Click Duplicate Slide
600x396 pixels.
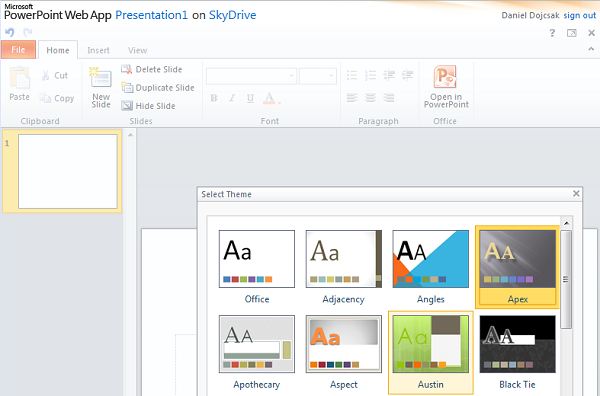click(158, 88)
